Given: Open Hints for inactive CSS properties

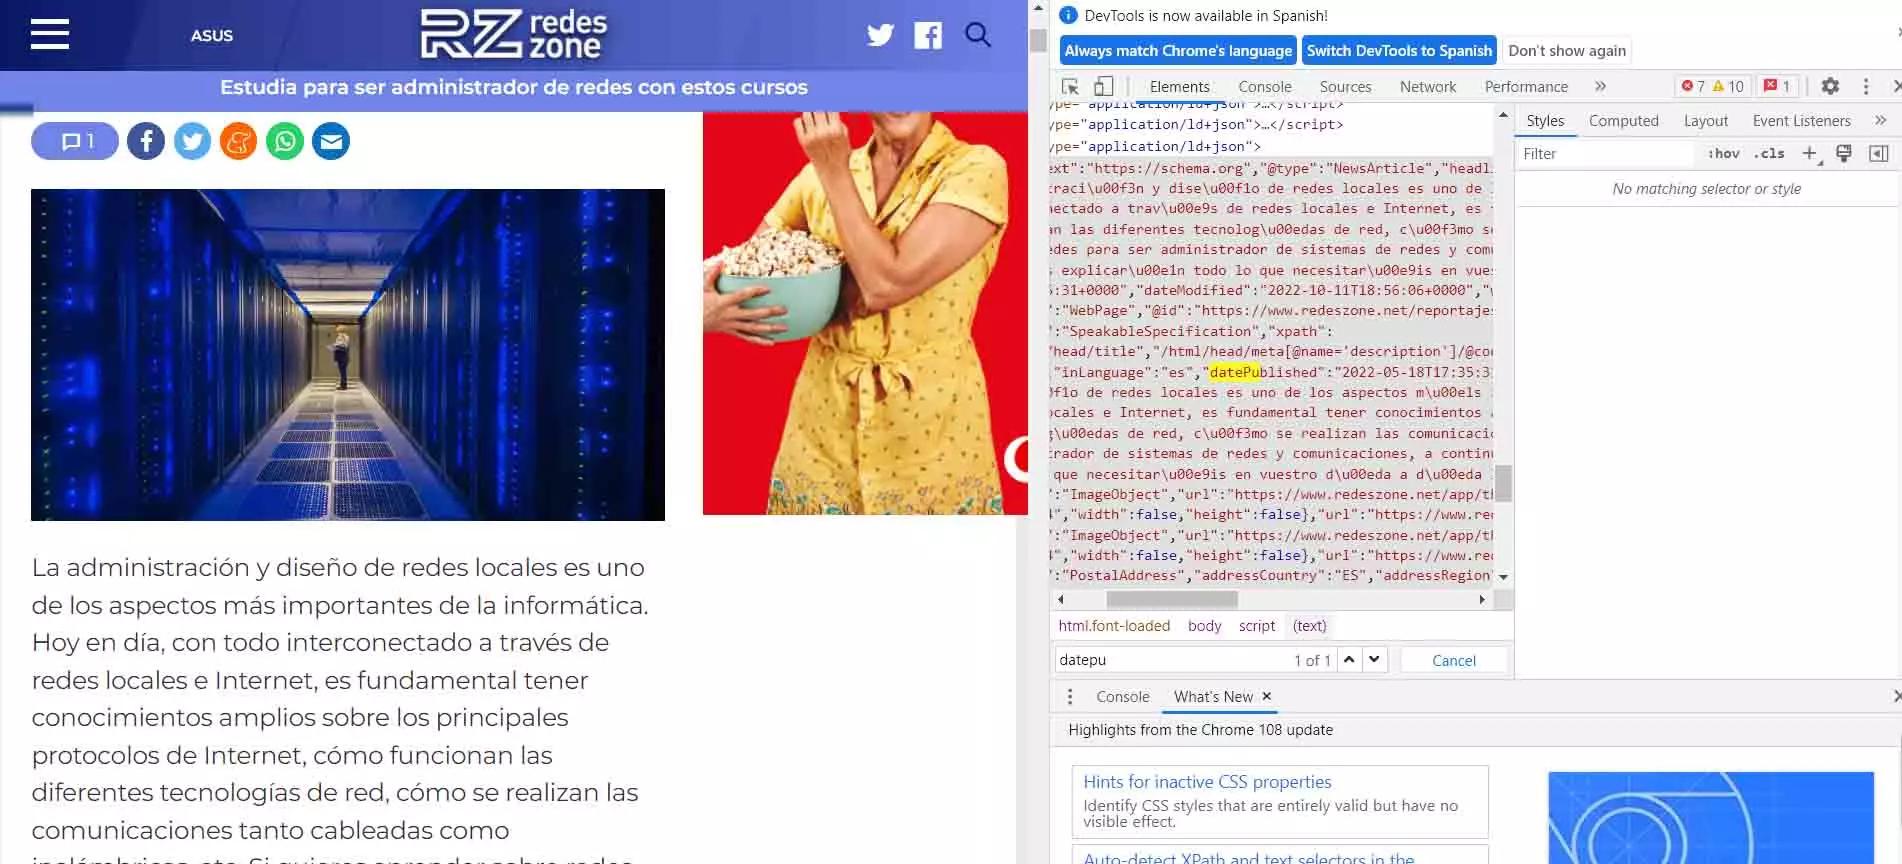Looking at the screenshot, I should click(x=1207, y=781).
